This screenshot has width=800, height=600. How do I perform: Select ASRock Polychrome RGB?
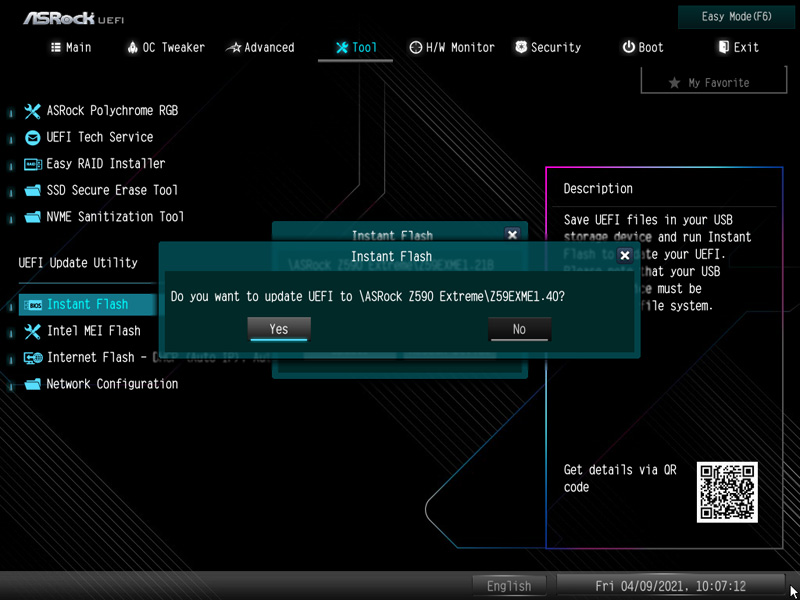112,111
